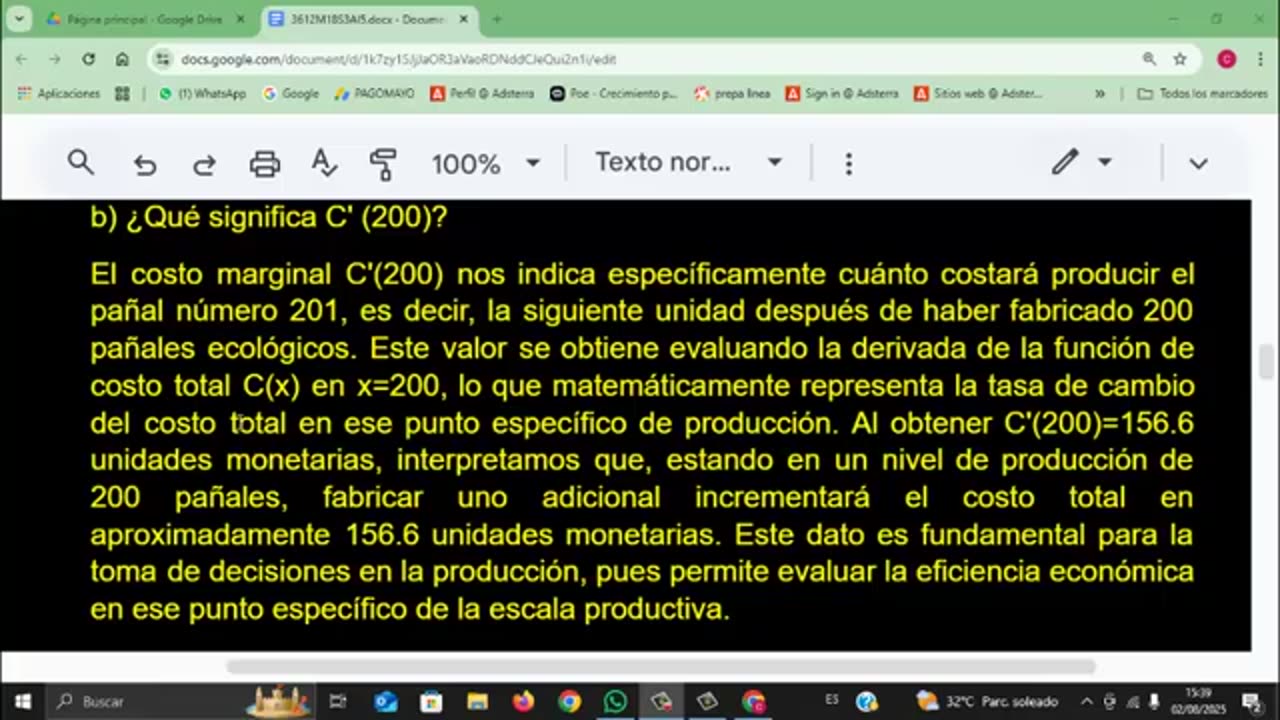
Task: Show hidden system tray icons chevron
Action: click(1087, 701)
